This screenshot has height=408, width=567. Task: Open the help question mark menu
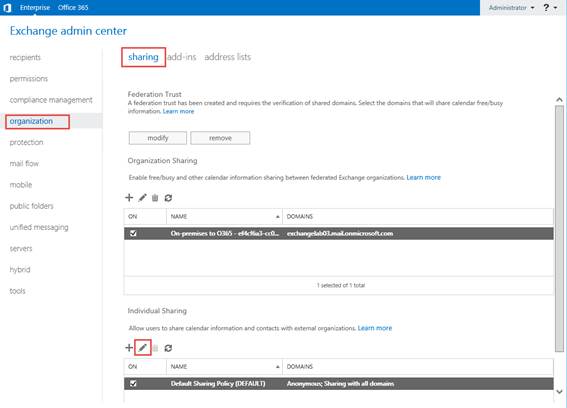[546, 8]
